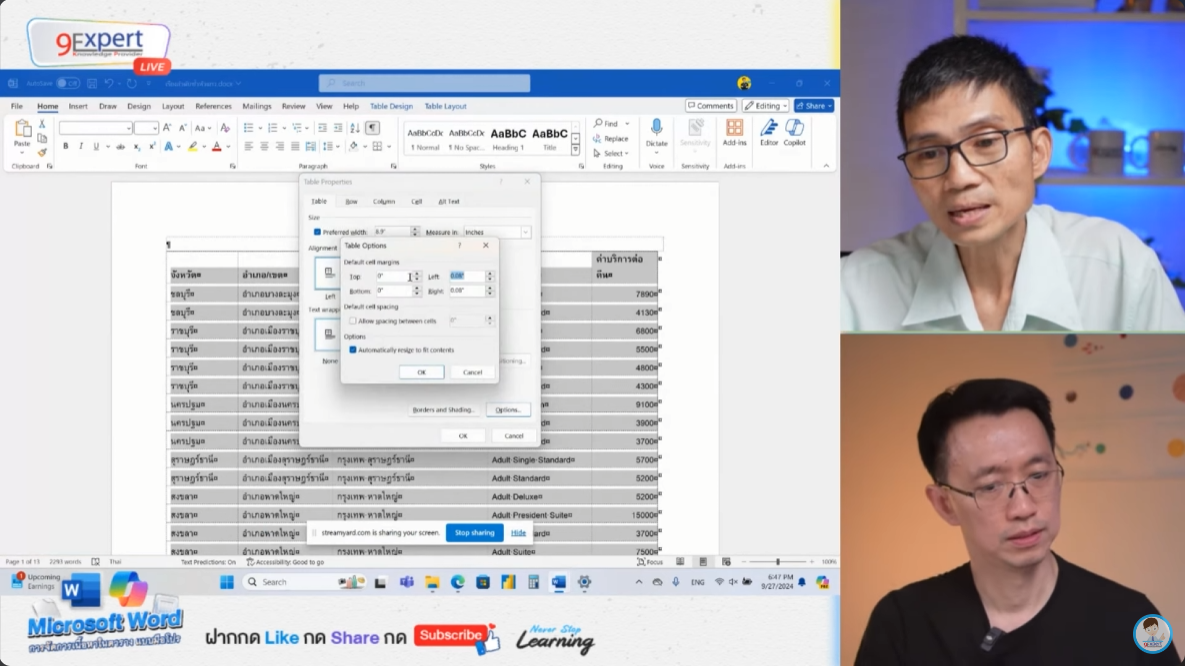1185x666 pixels.
Task: Open the Editor tool in ribbon
Action: click(x=768, y=128)
